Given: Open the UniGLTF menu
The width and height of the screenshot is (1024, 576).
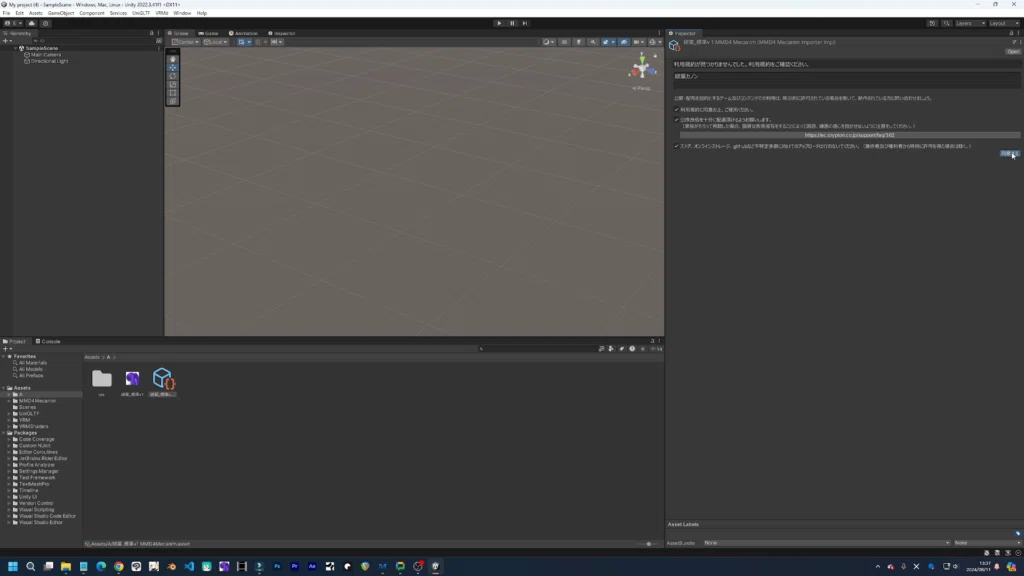Looking at the screenshot, I should pyautogui.click(x=140, y=13).
